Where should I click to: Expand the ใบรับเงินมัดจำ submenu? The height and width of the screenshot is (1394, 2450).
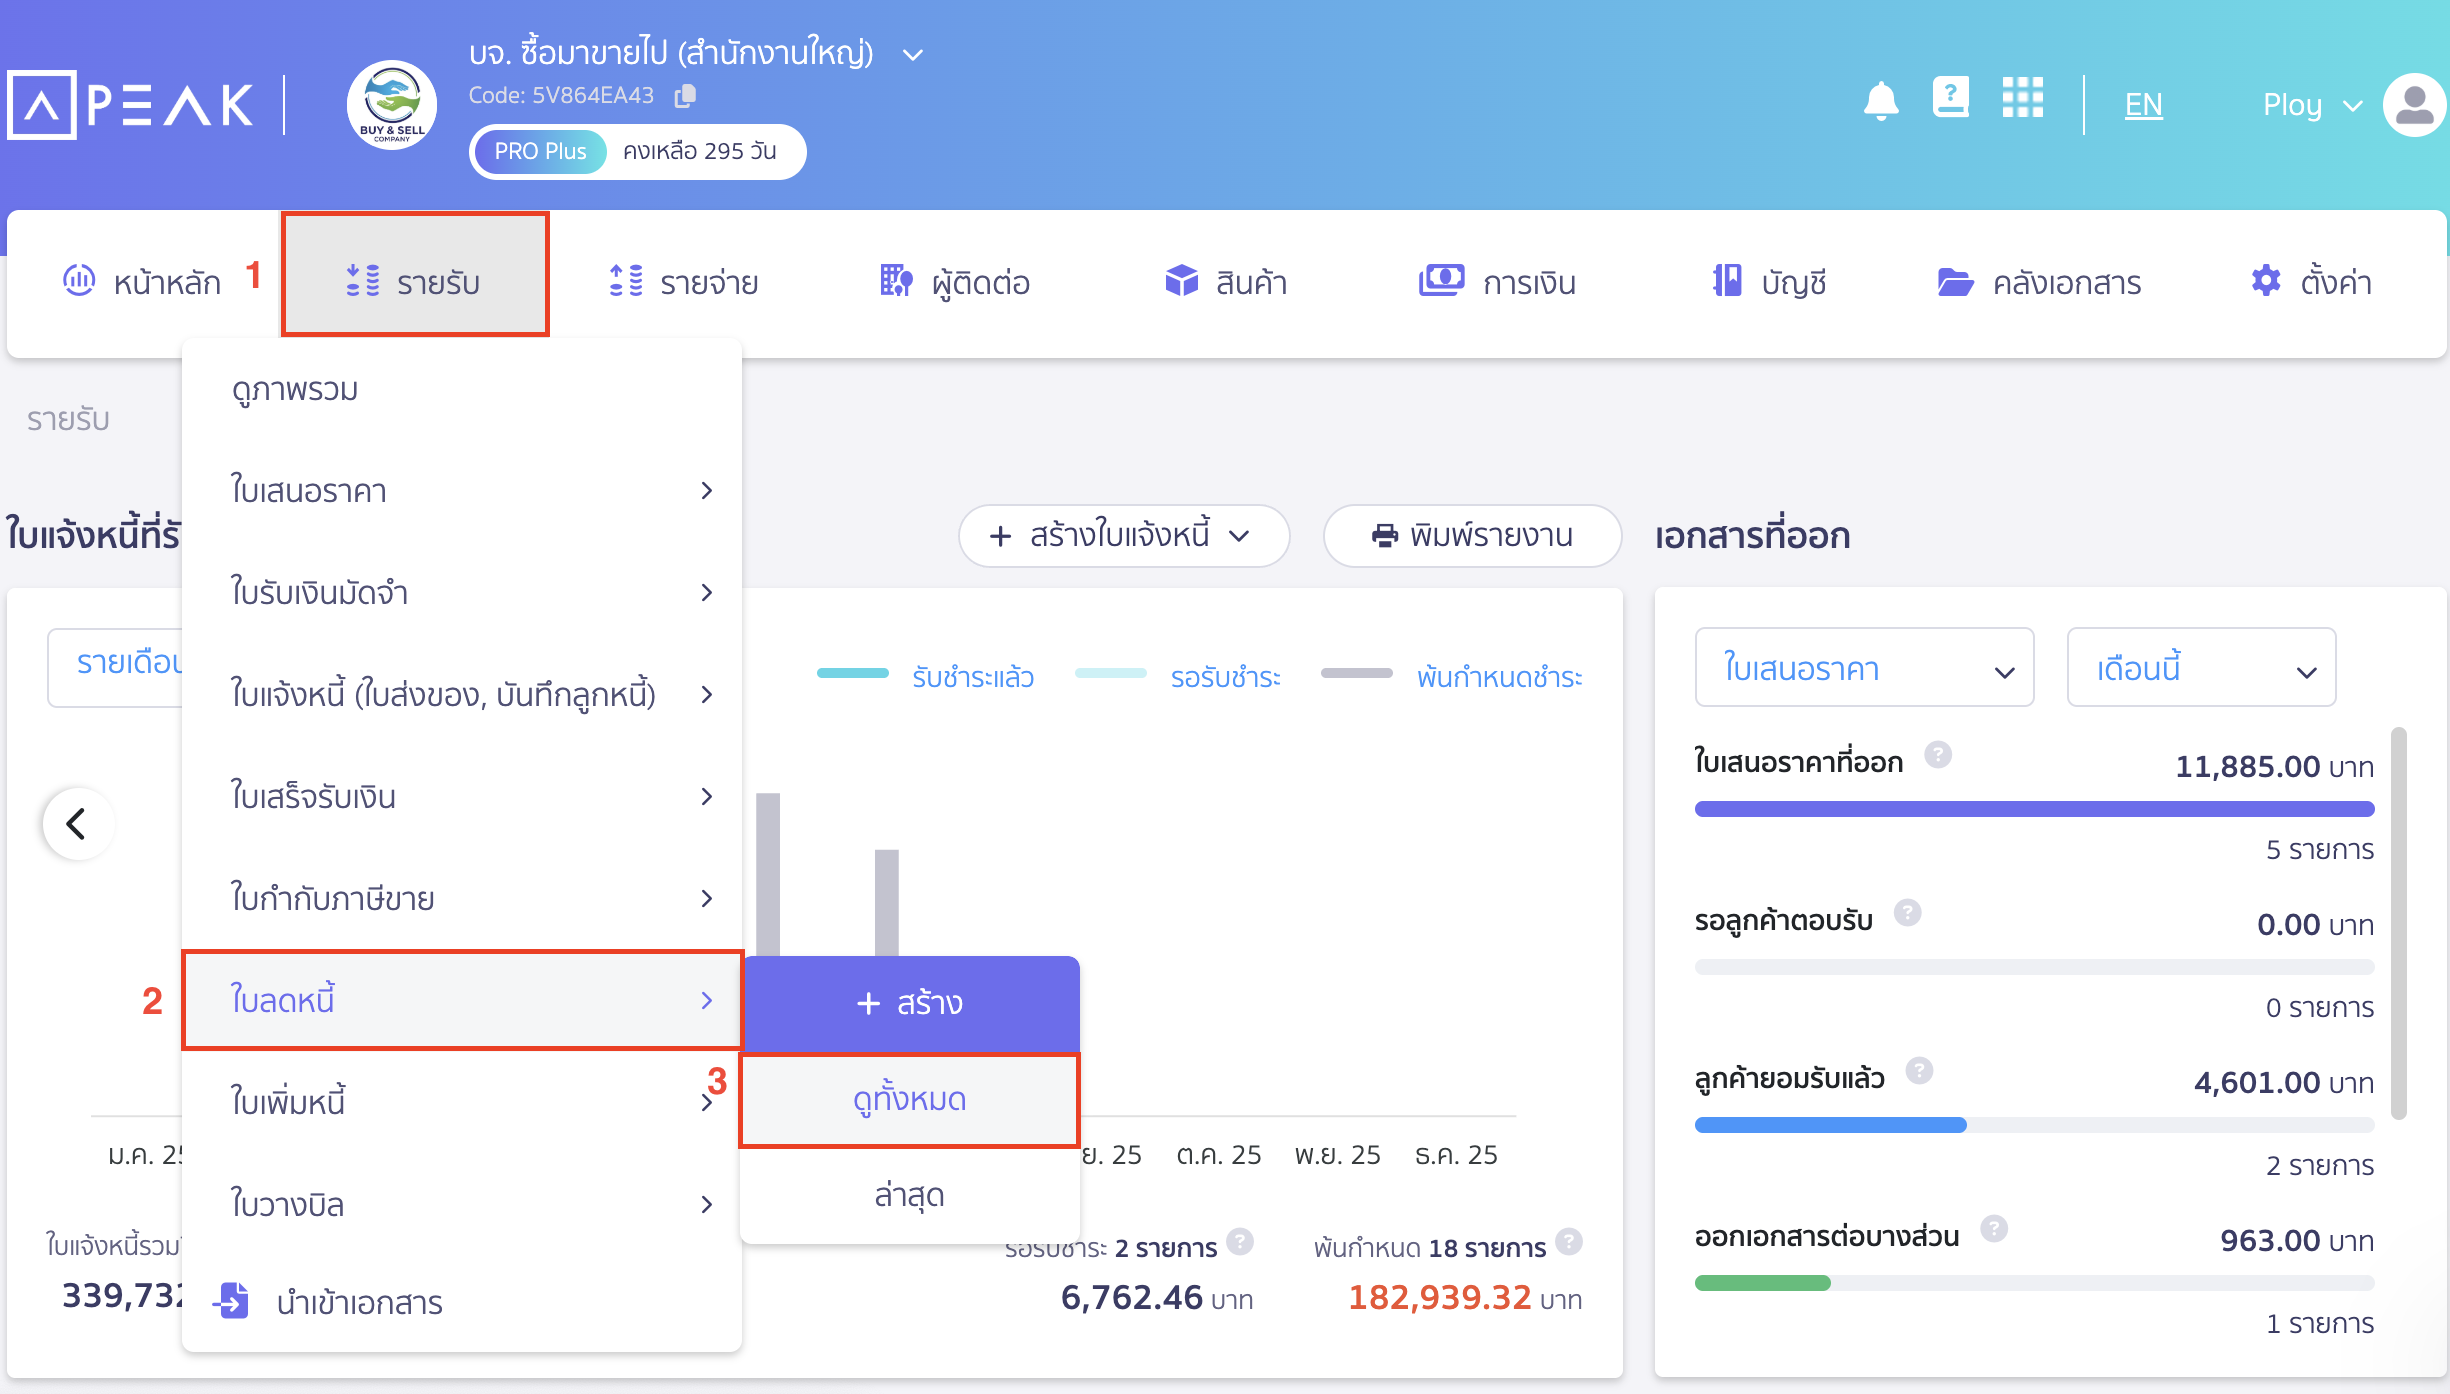point(462,593)
